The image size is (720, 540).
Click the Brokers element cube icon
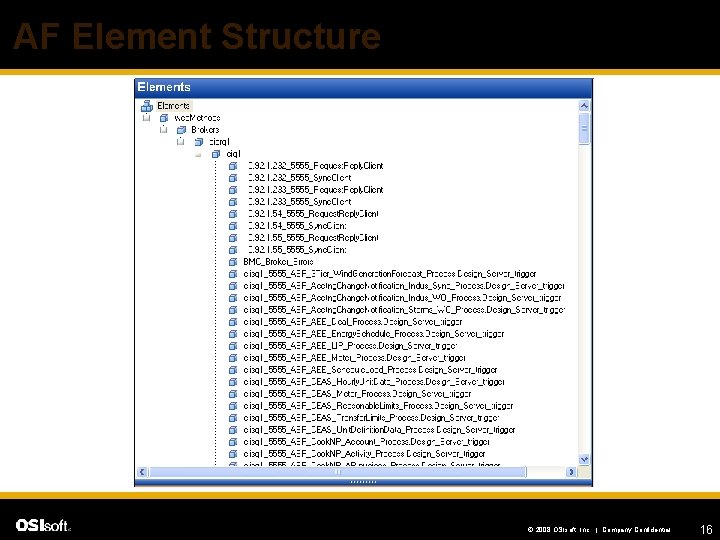coord(181,130)
